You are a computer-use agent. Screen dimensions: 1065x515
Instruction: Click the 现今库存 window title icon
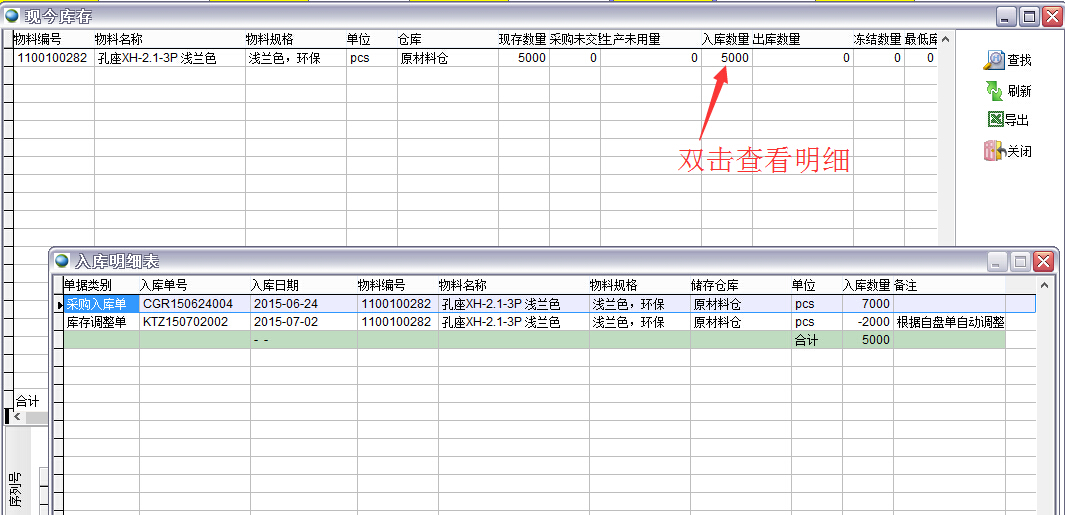[x=11, y=15]
